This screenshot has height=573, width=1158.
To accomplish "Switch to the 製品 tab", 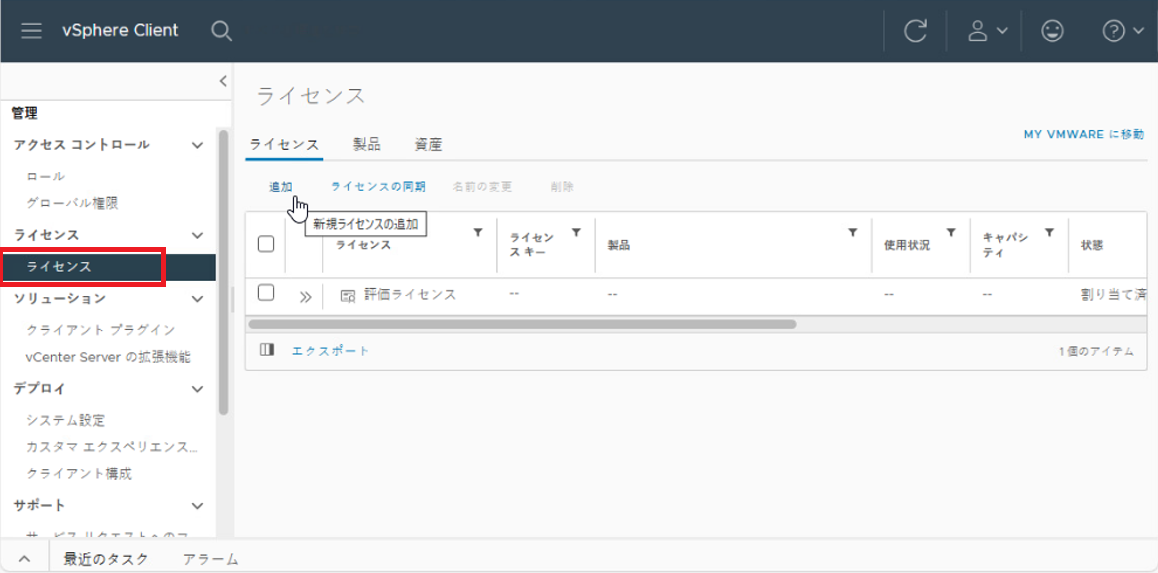I will [x=367, y=145].
